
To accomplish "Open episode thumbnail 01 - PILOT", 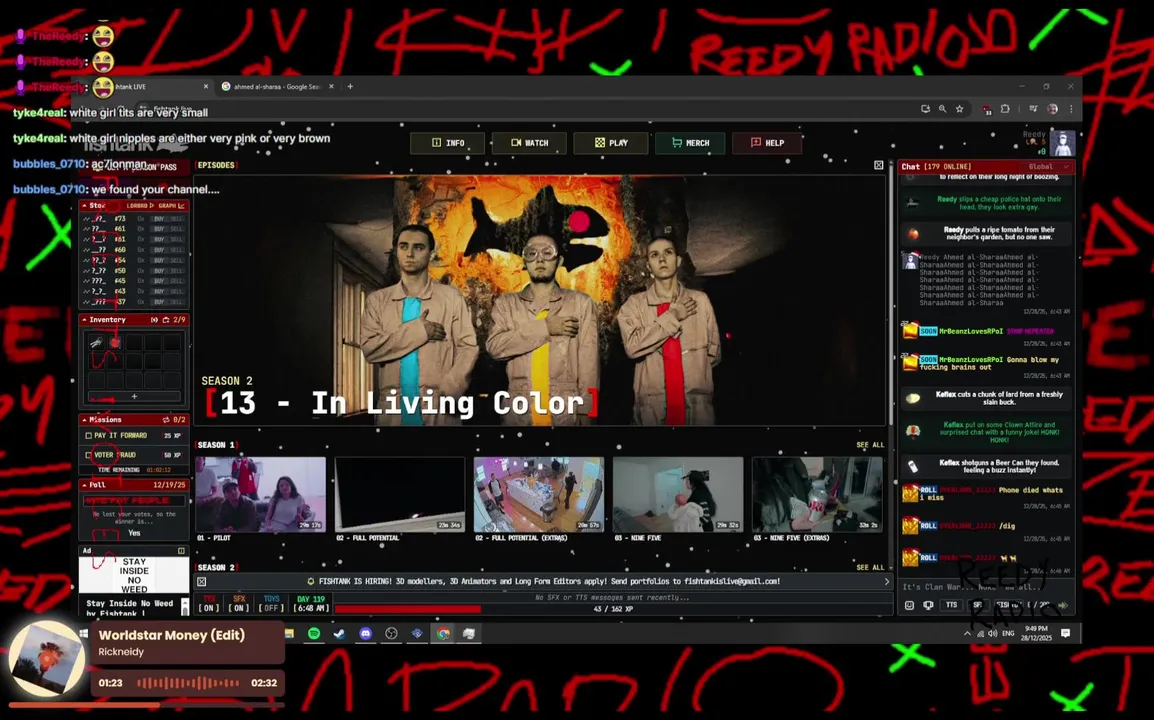I will tap(261, 494).
